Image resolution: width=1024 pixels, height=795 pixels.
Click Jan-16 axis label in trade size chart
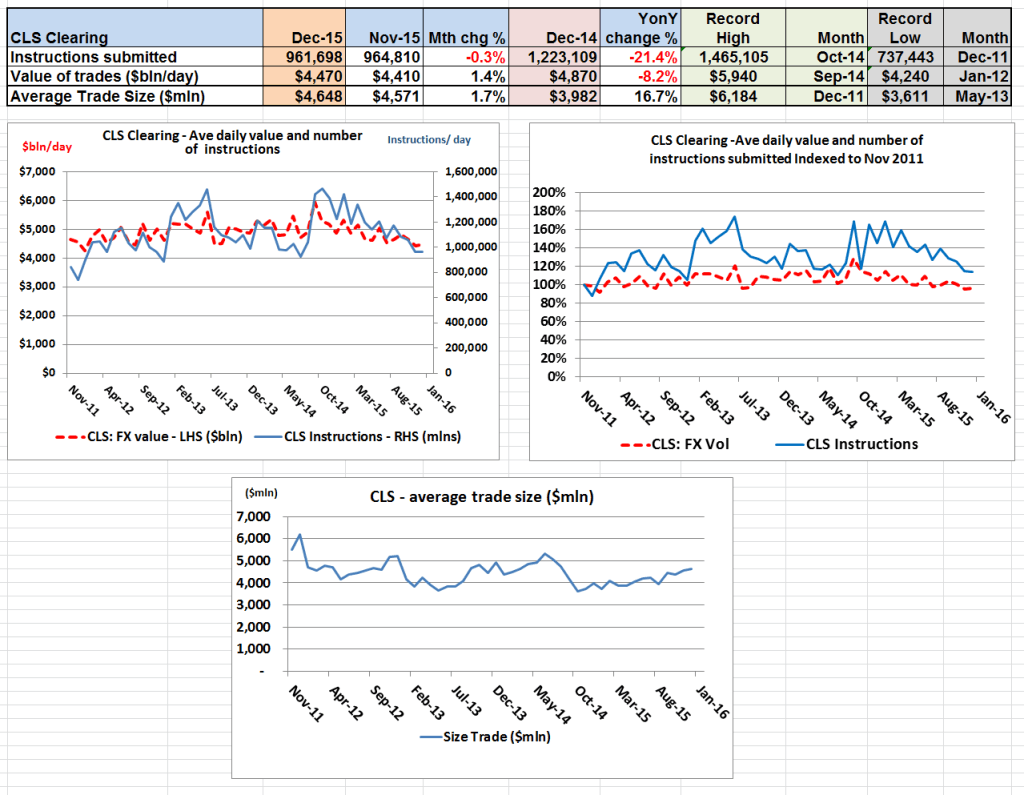712,702
